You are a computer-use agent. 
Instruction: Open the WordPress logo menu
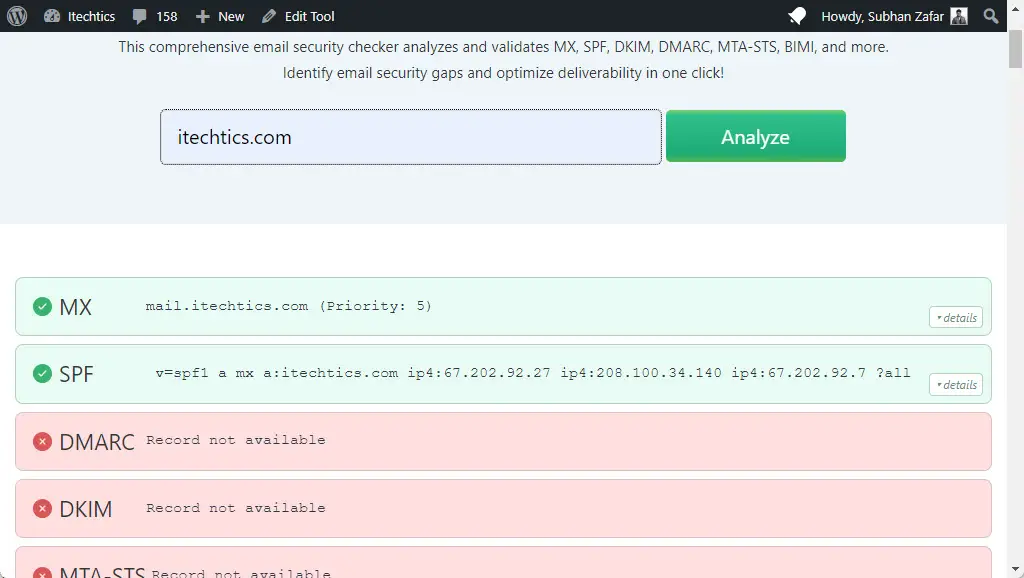17,16
